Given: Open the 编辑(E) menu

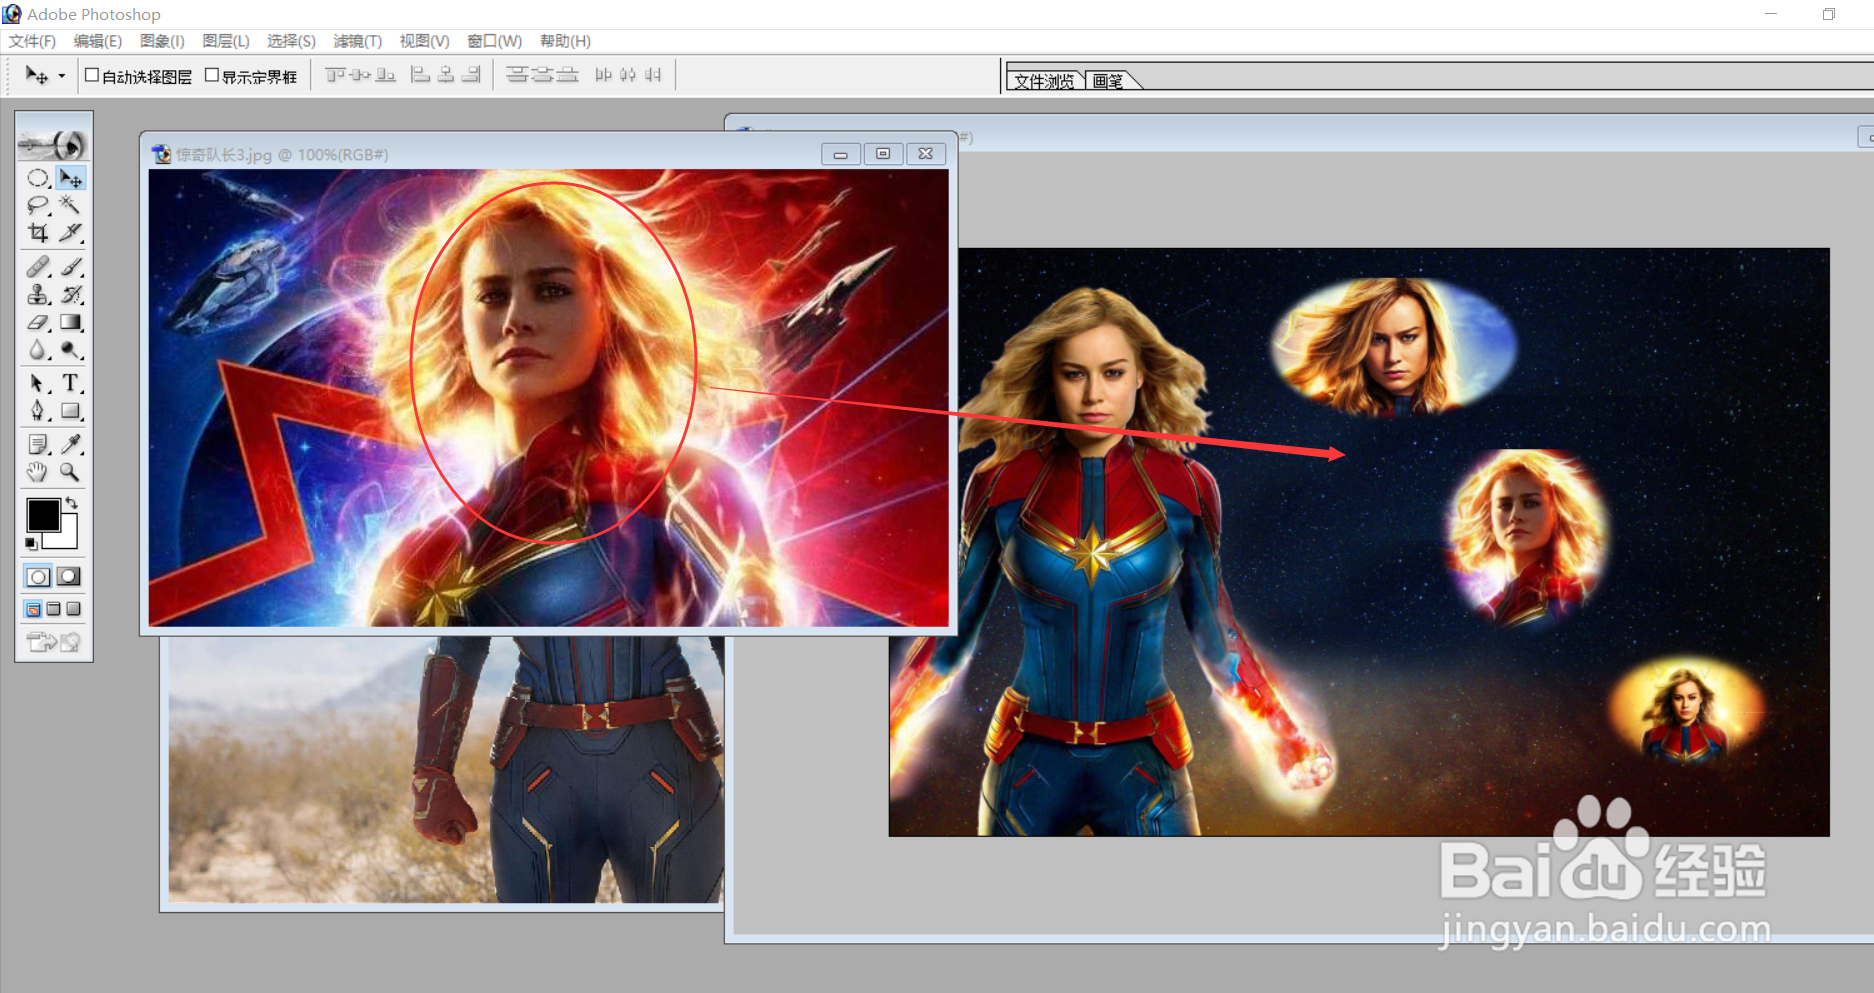Looking at the screenshot, I should [97, 41].
